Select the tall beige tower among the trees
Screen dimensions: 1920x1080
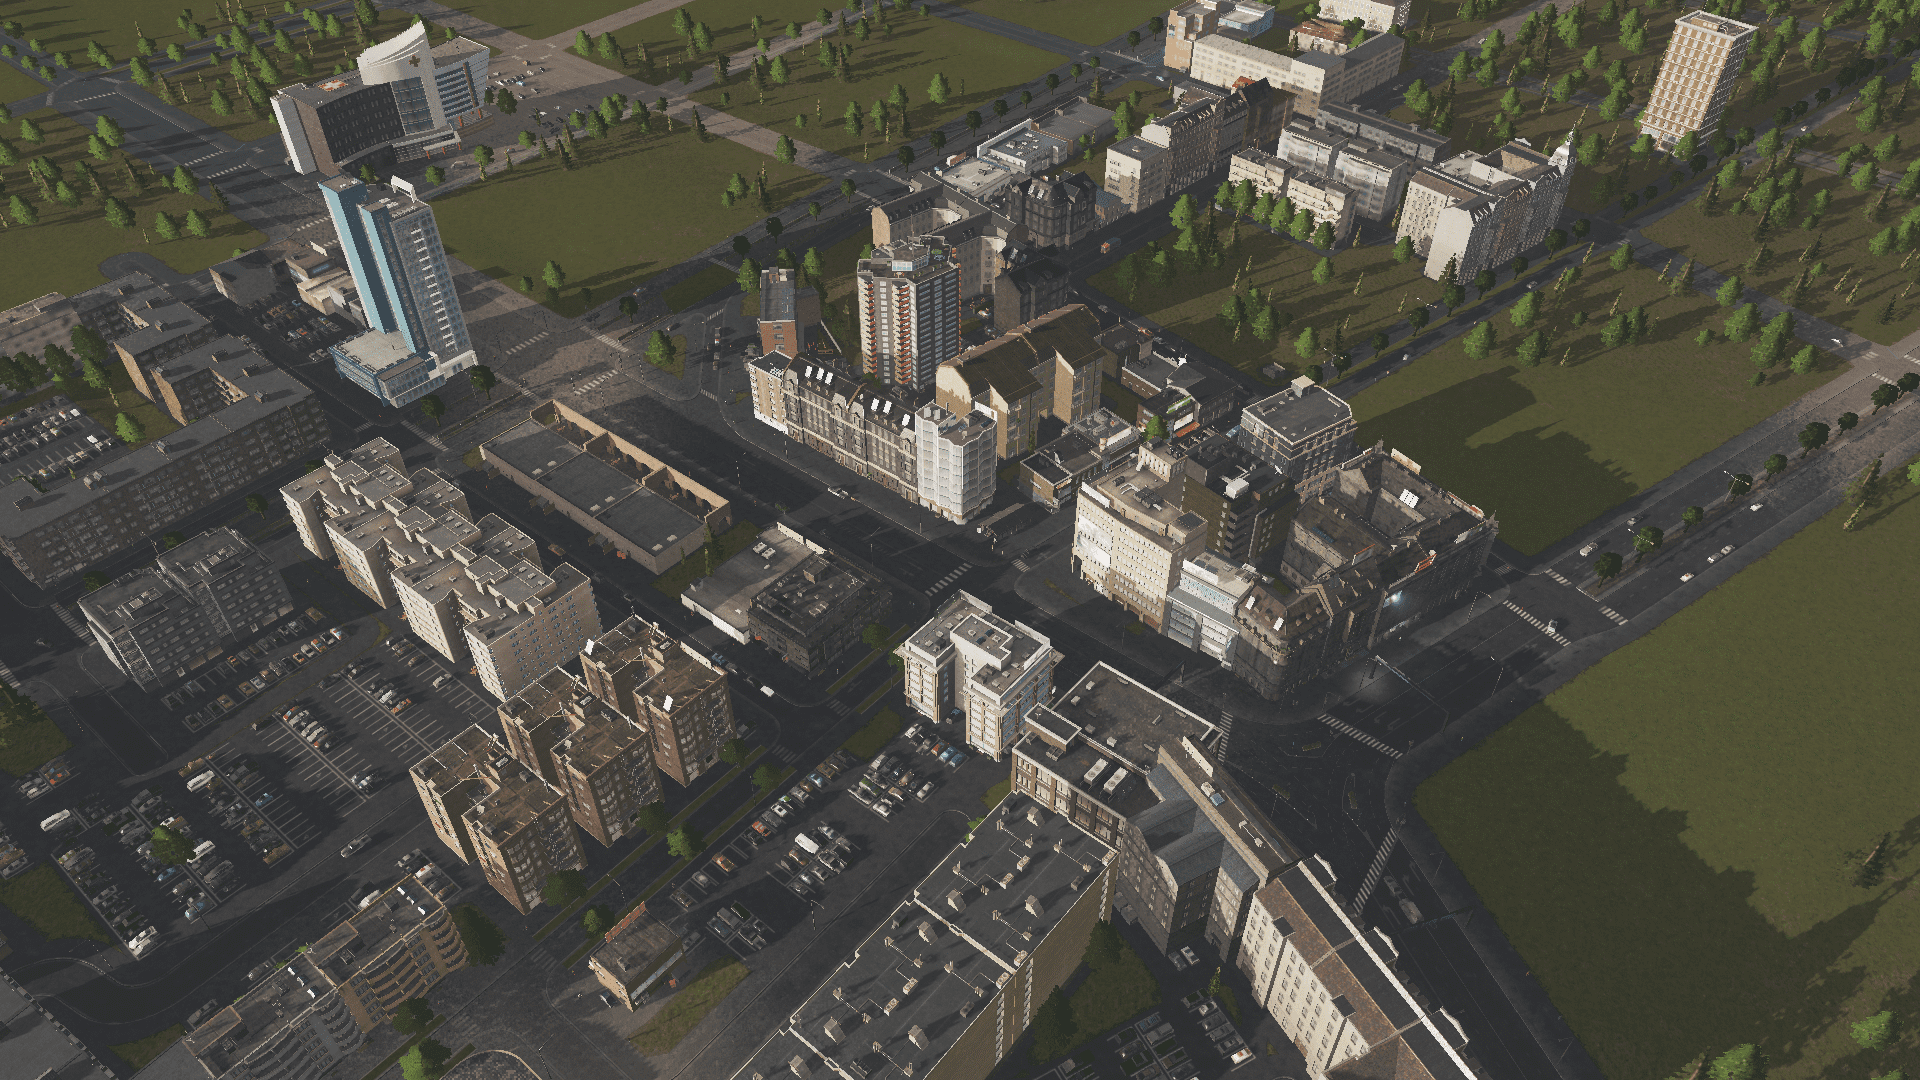1696,78
